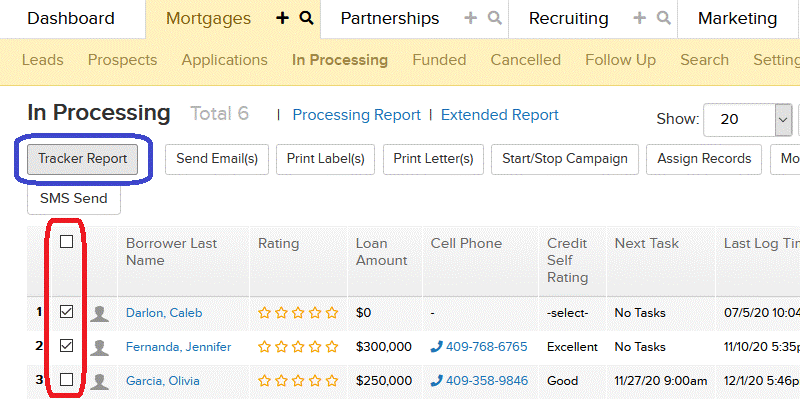
Task: Set first star rating for Garcia, Olivia
Action: click(x=264, y=381)
